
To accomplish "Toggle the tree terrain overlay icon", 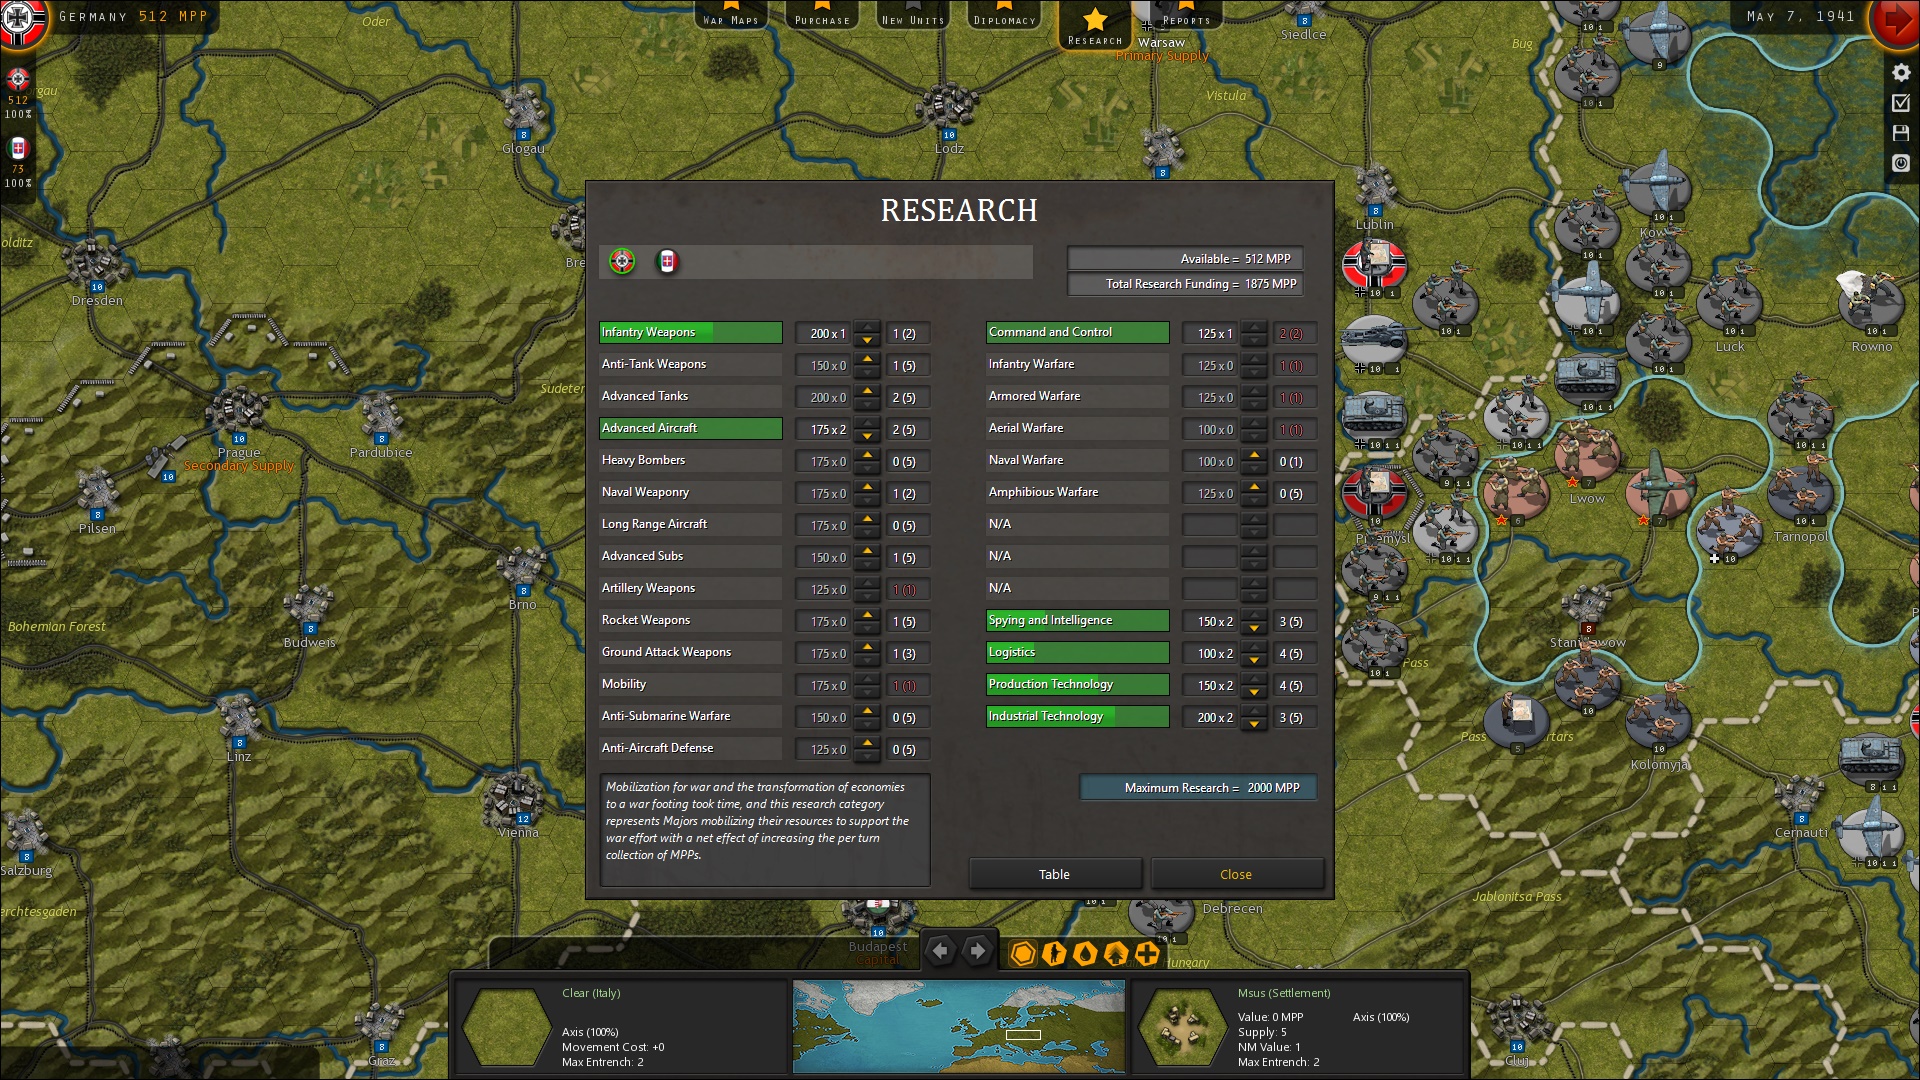I will [x=1116, y=954].
